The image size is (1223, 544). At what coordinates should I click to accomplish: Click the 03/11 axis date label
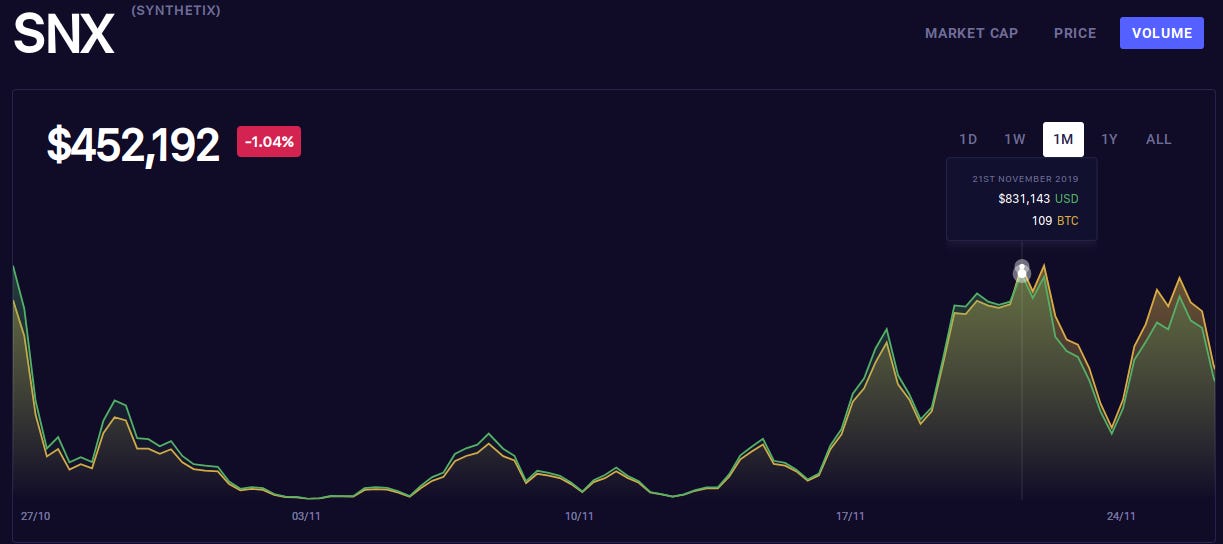coord(306,516)
